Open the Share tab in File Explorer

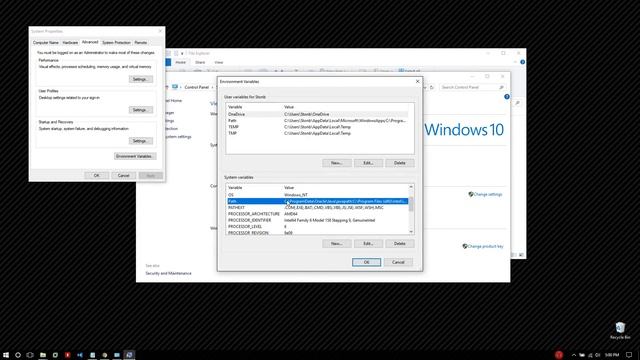tap(200, 62)
